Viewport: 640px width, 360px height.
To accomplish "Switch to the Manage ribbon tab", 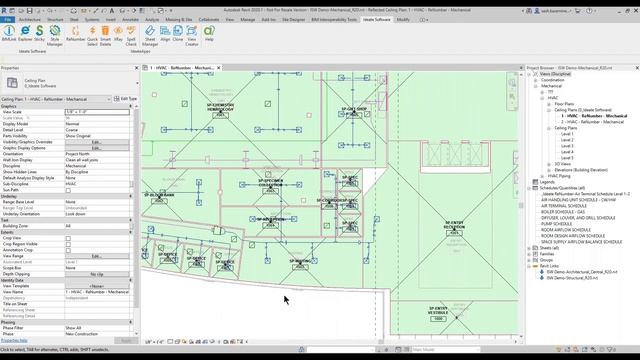I will [x=248, y=20].
